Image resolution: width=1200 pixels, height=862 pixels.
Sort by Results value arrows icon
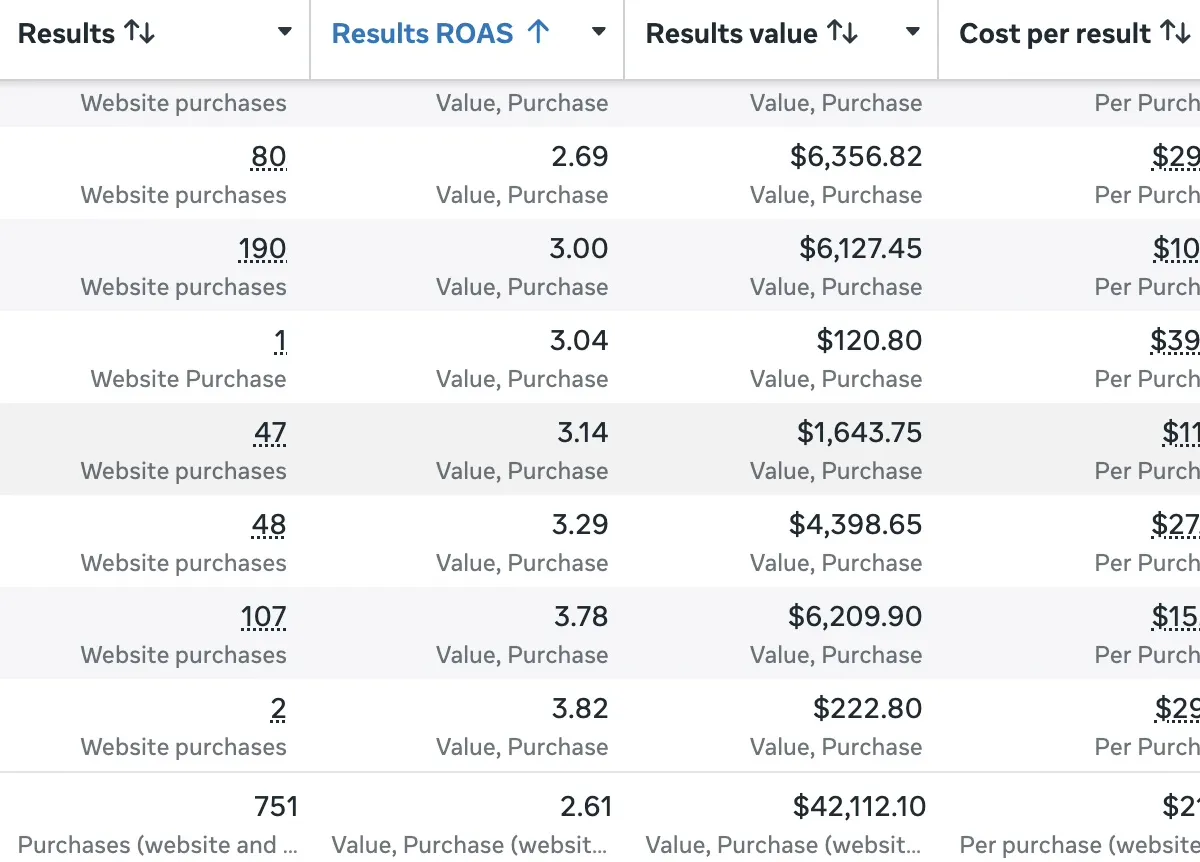843,33
